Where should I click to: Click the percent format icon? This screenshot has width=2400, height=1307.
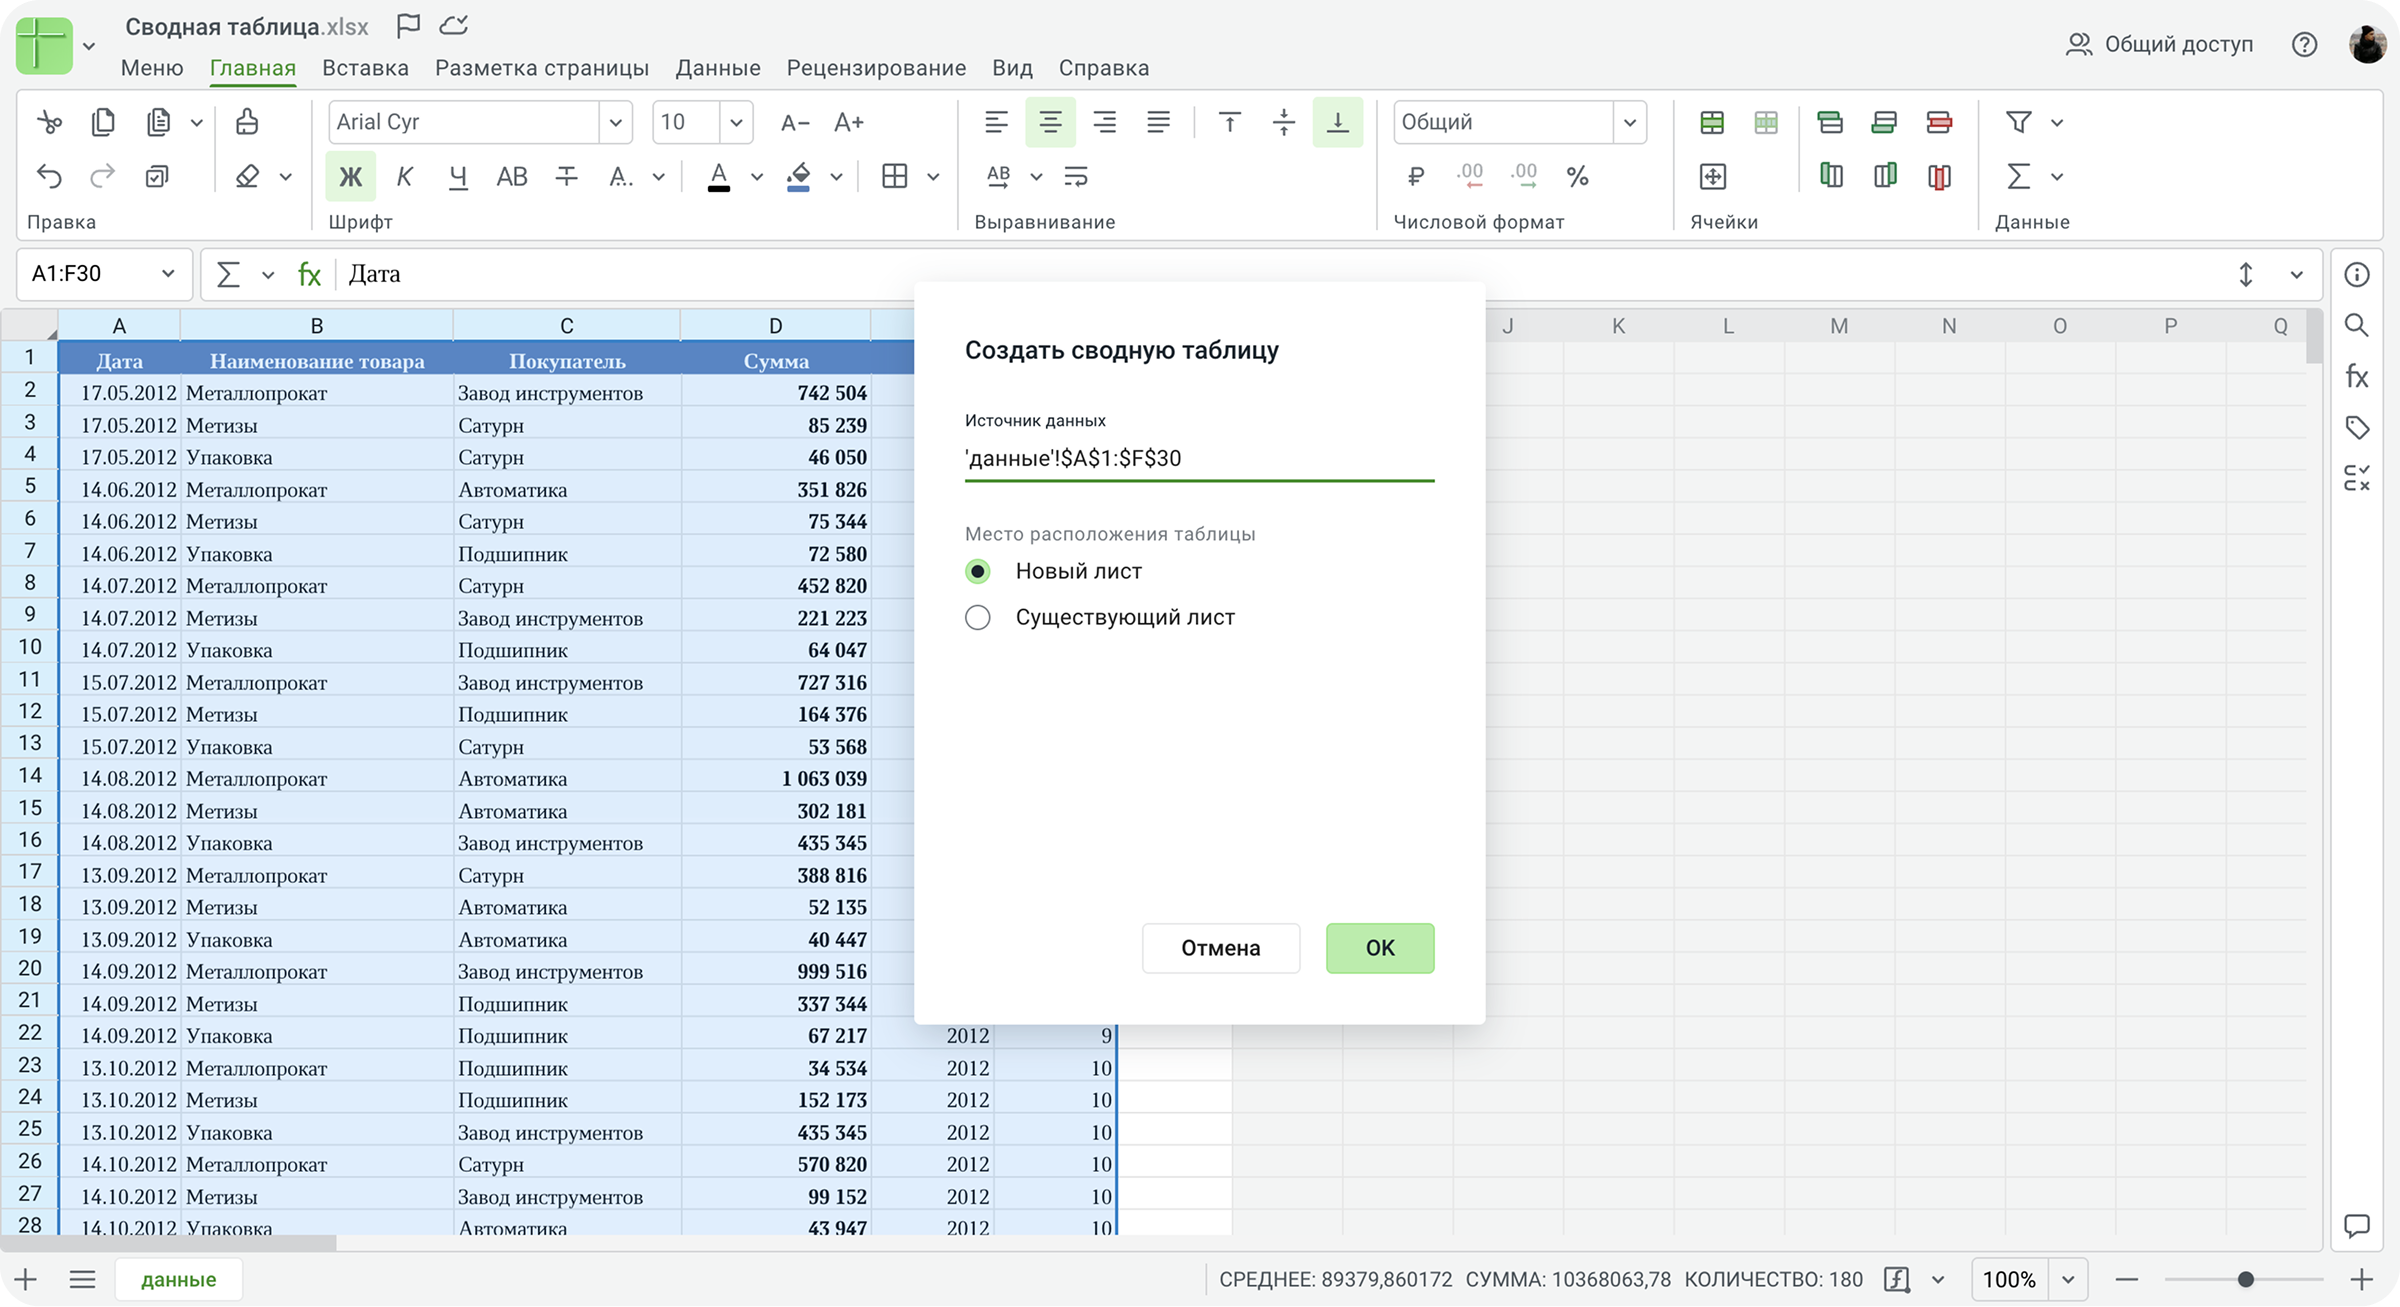coord(1577,177)
